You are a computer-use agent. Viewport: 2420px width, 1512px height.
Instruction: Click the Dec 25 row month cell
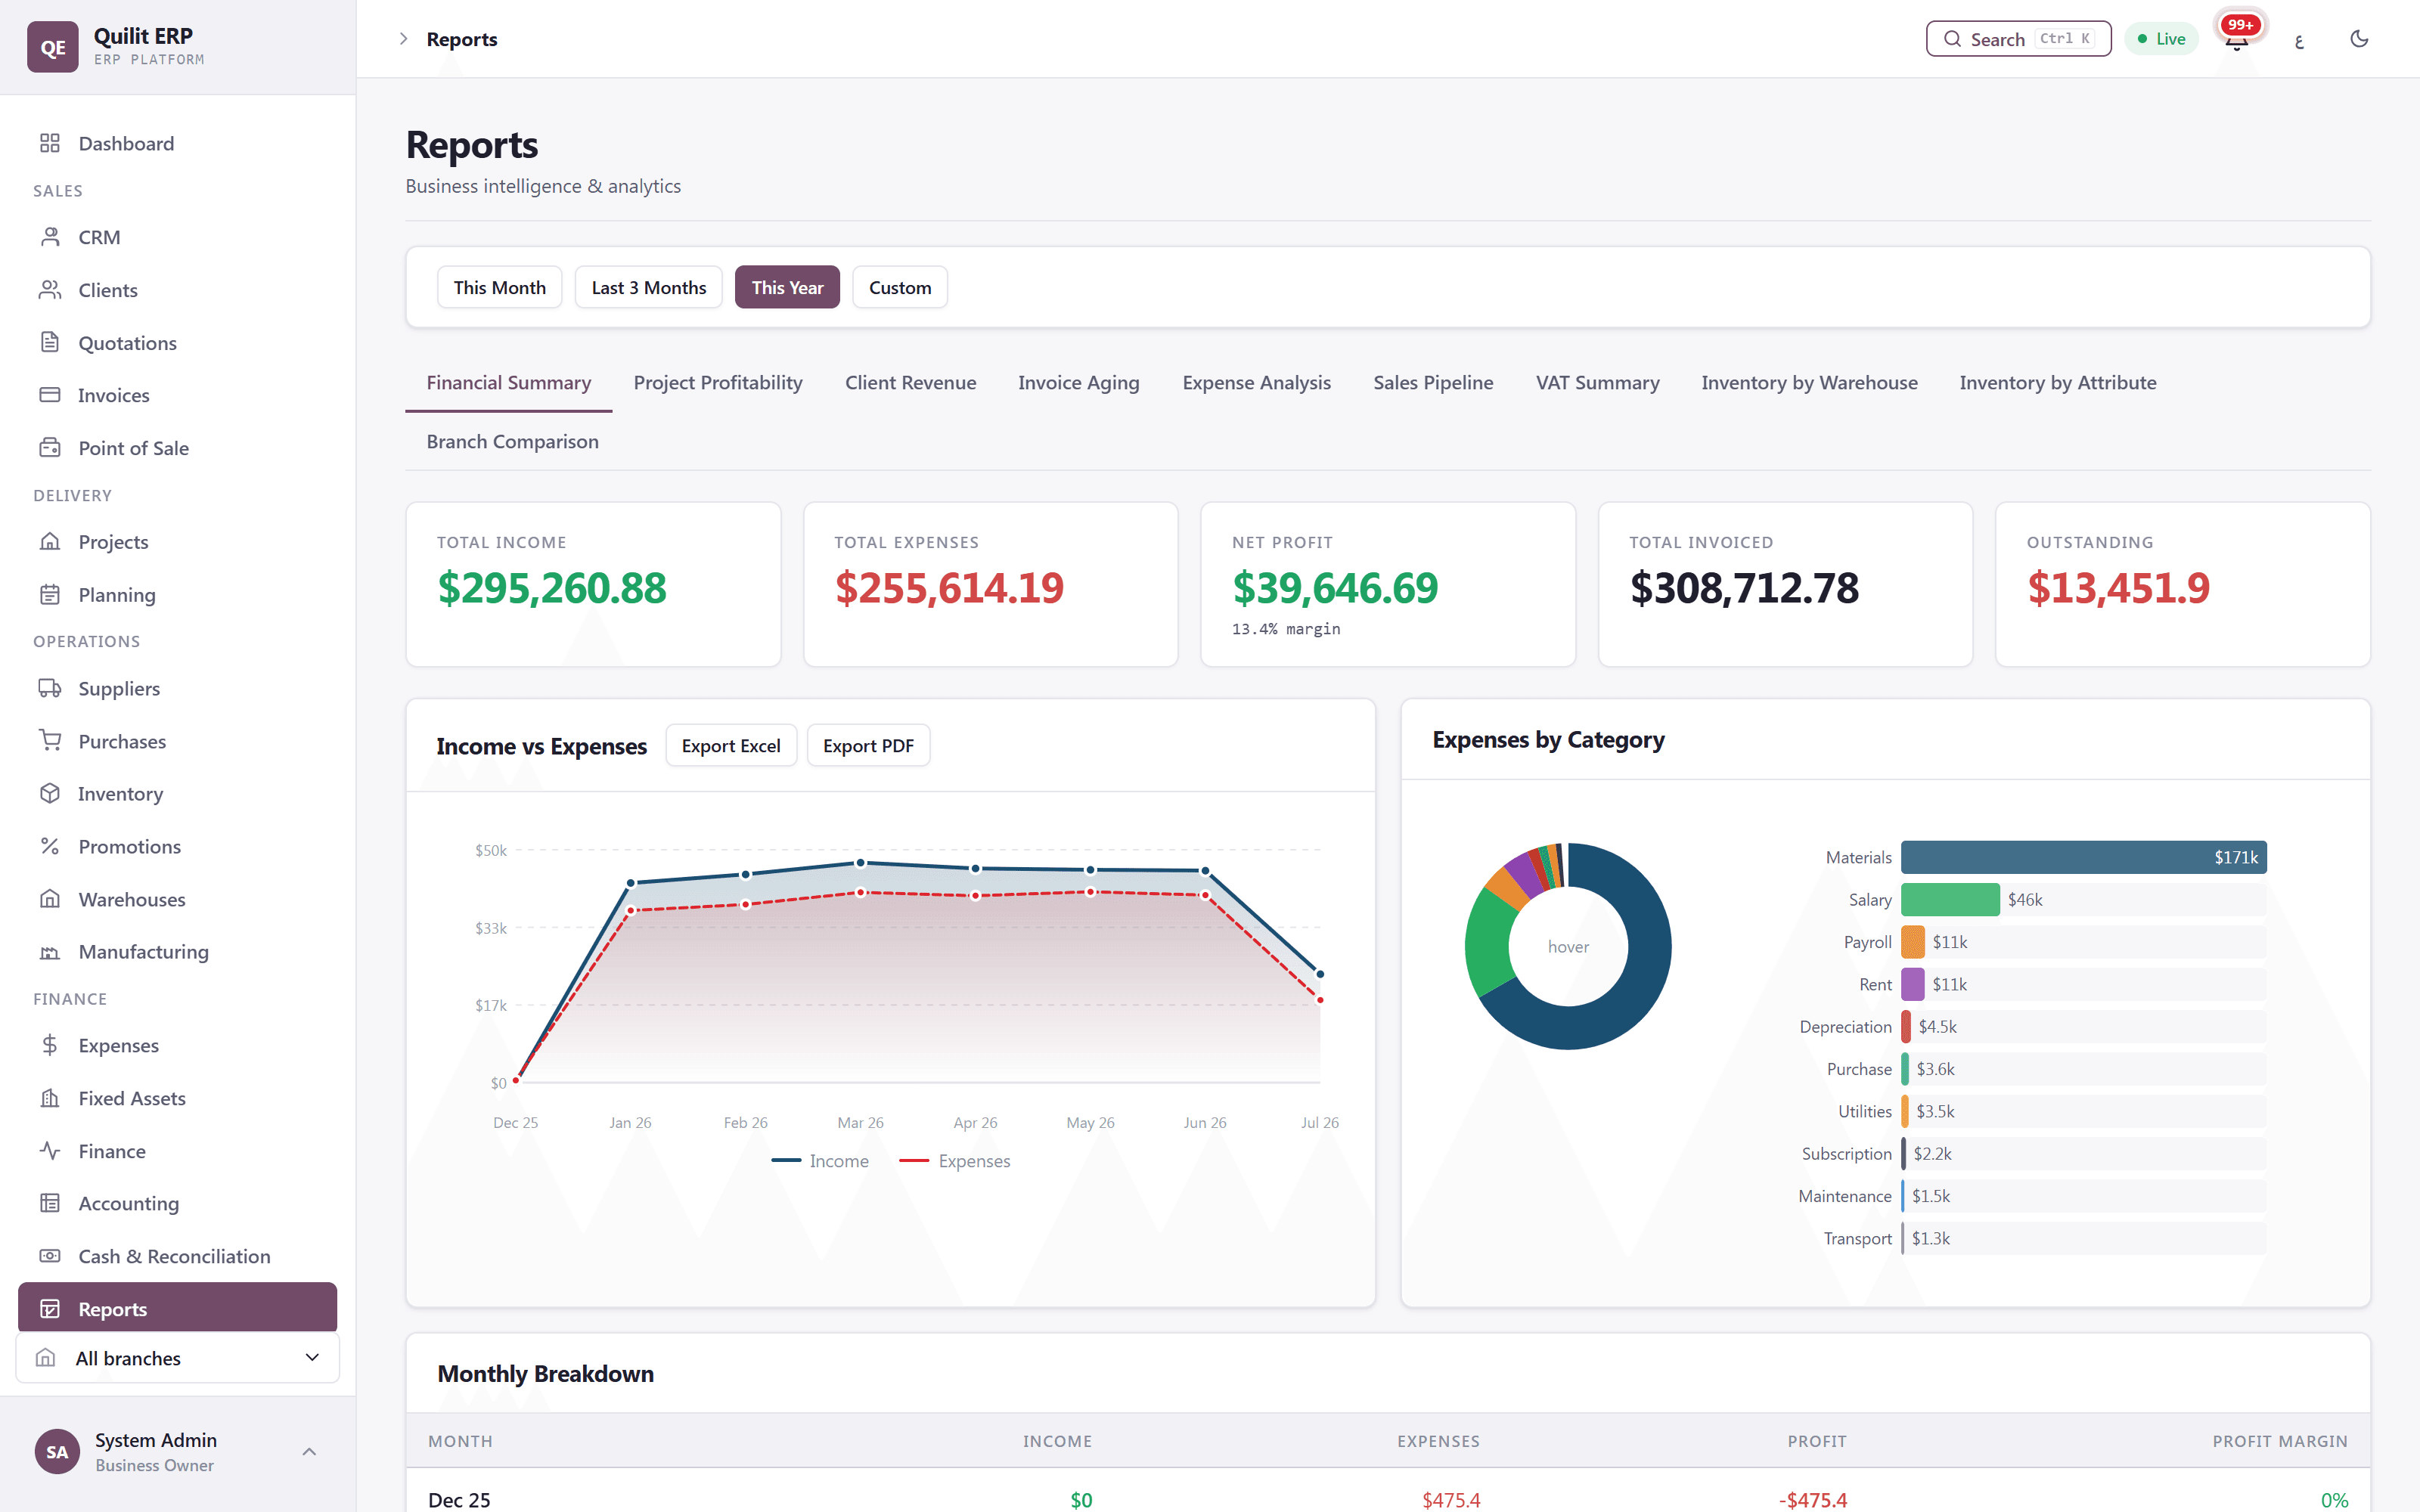tap(459, 1499)
